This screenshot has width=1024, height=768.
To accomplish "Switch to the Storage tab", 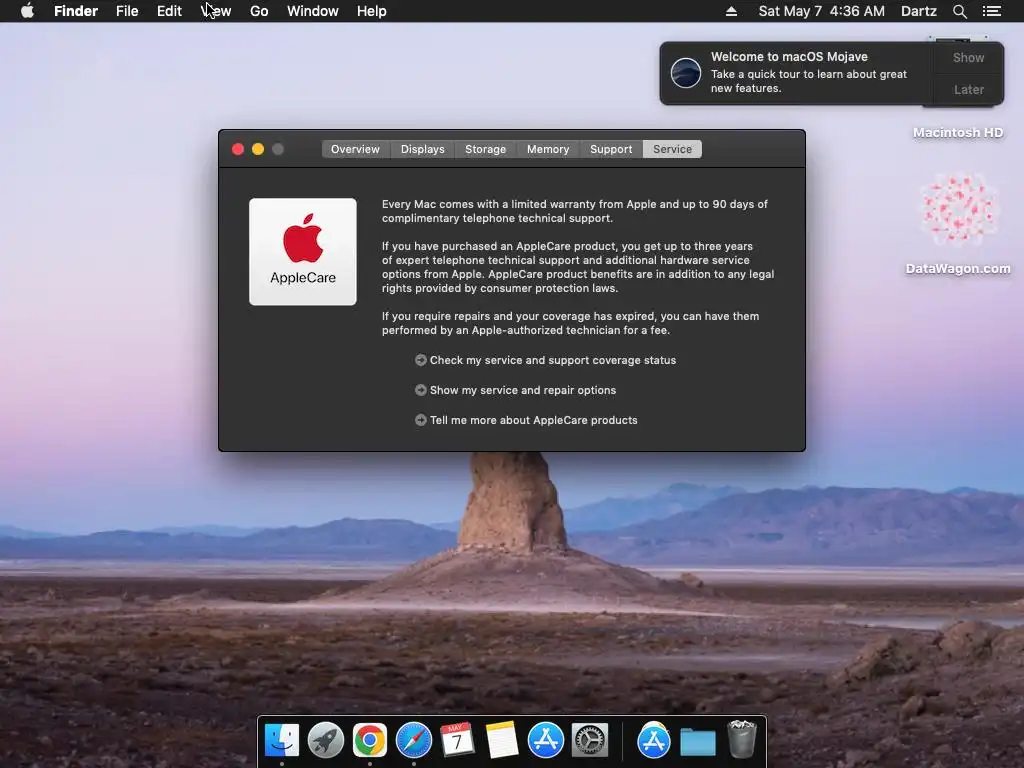I will tap(485, 149).
